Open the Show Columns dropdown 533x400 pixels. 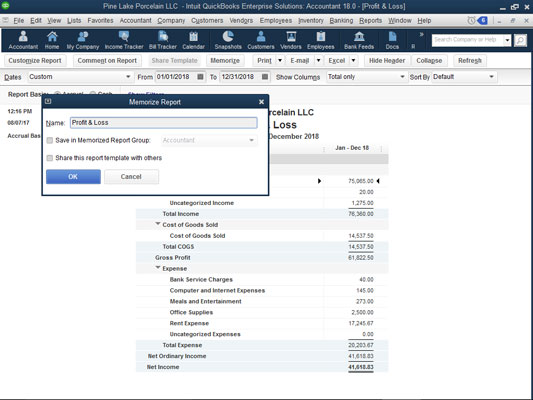402,77
